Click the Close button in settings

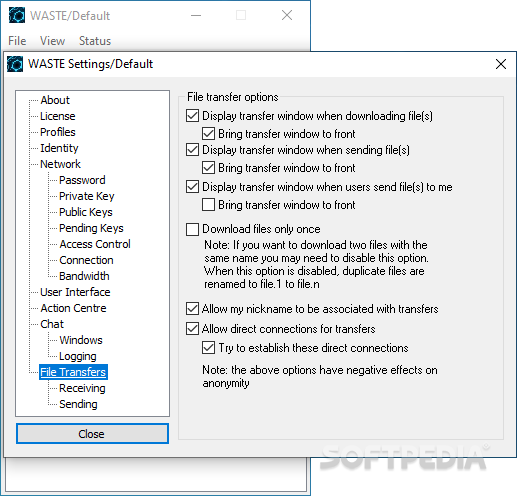pos(92,434)
